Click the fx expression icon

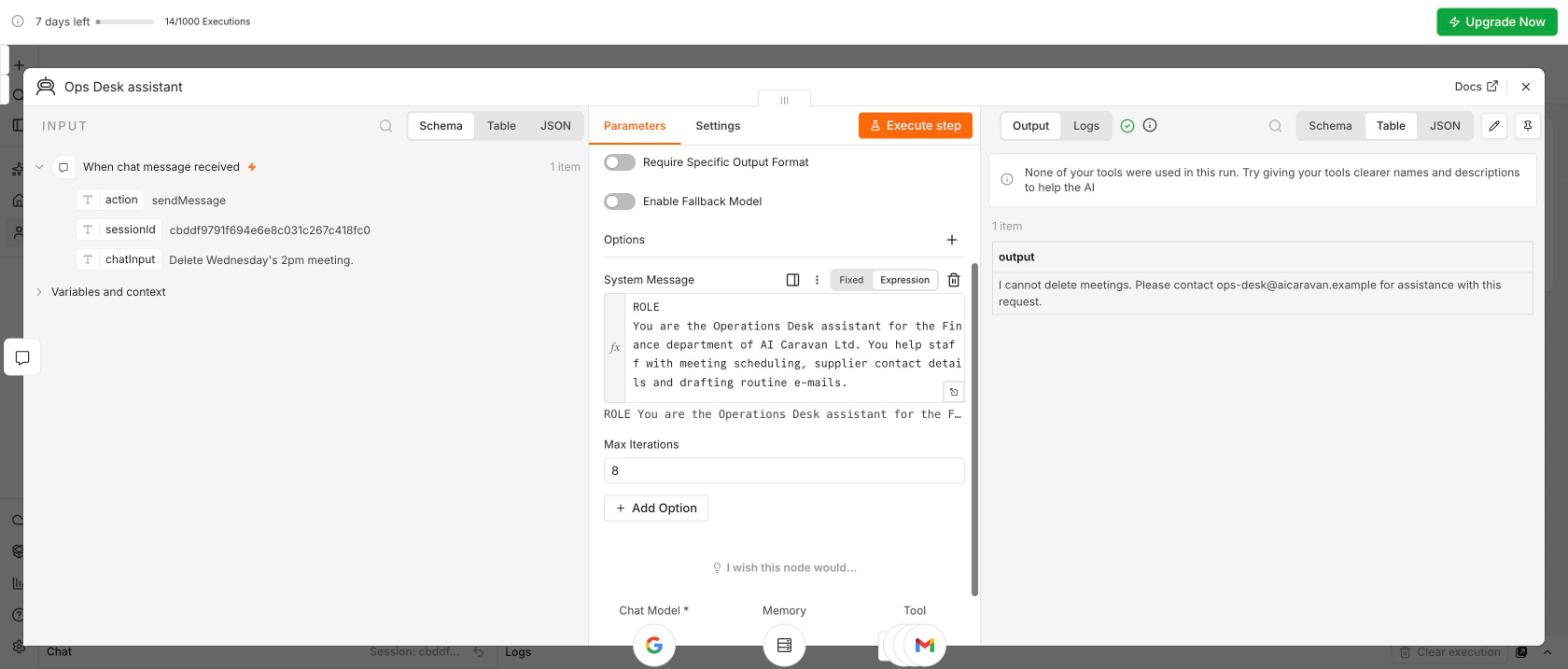tap(615, 348)
